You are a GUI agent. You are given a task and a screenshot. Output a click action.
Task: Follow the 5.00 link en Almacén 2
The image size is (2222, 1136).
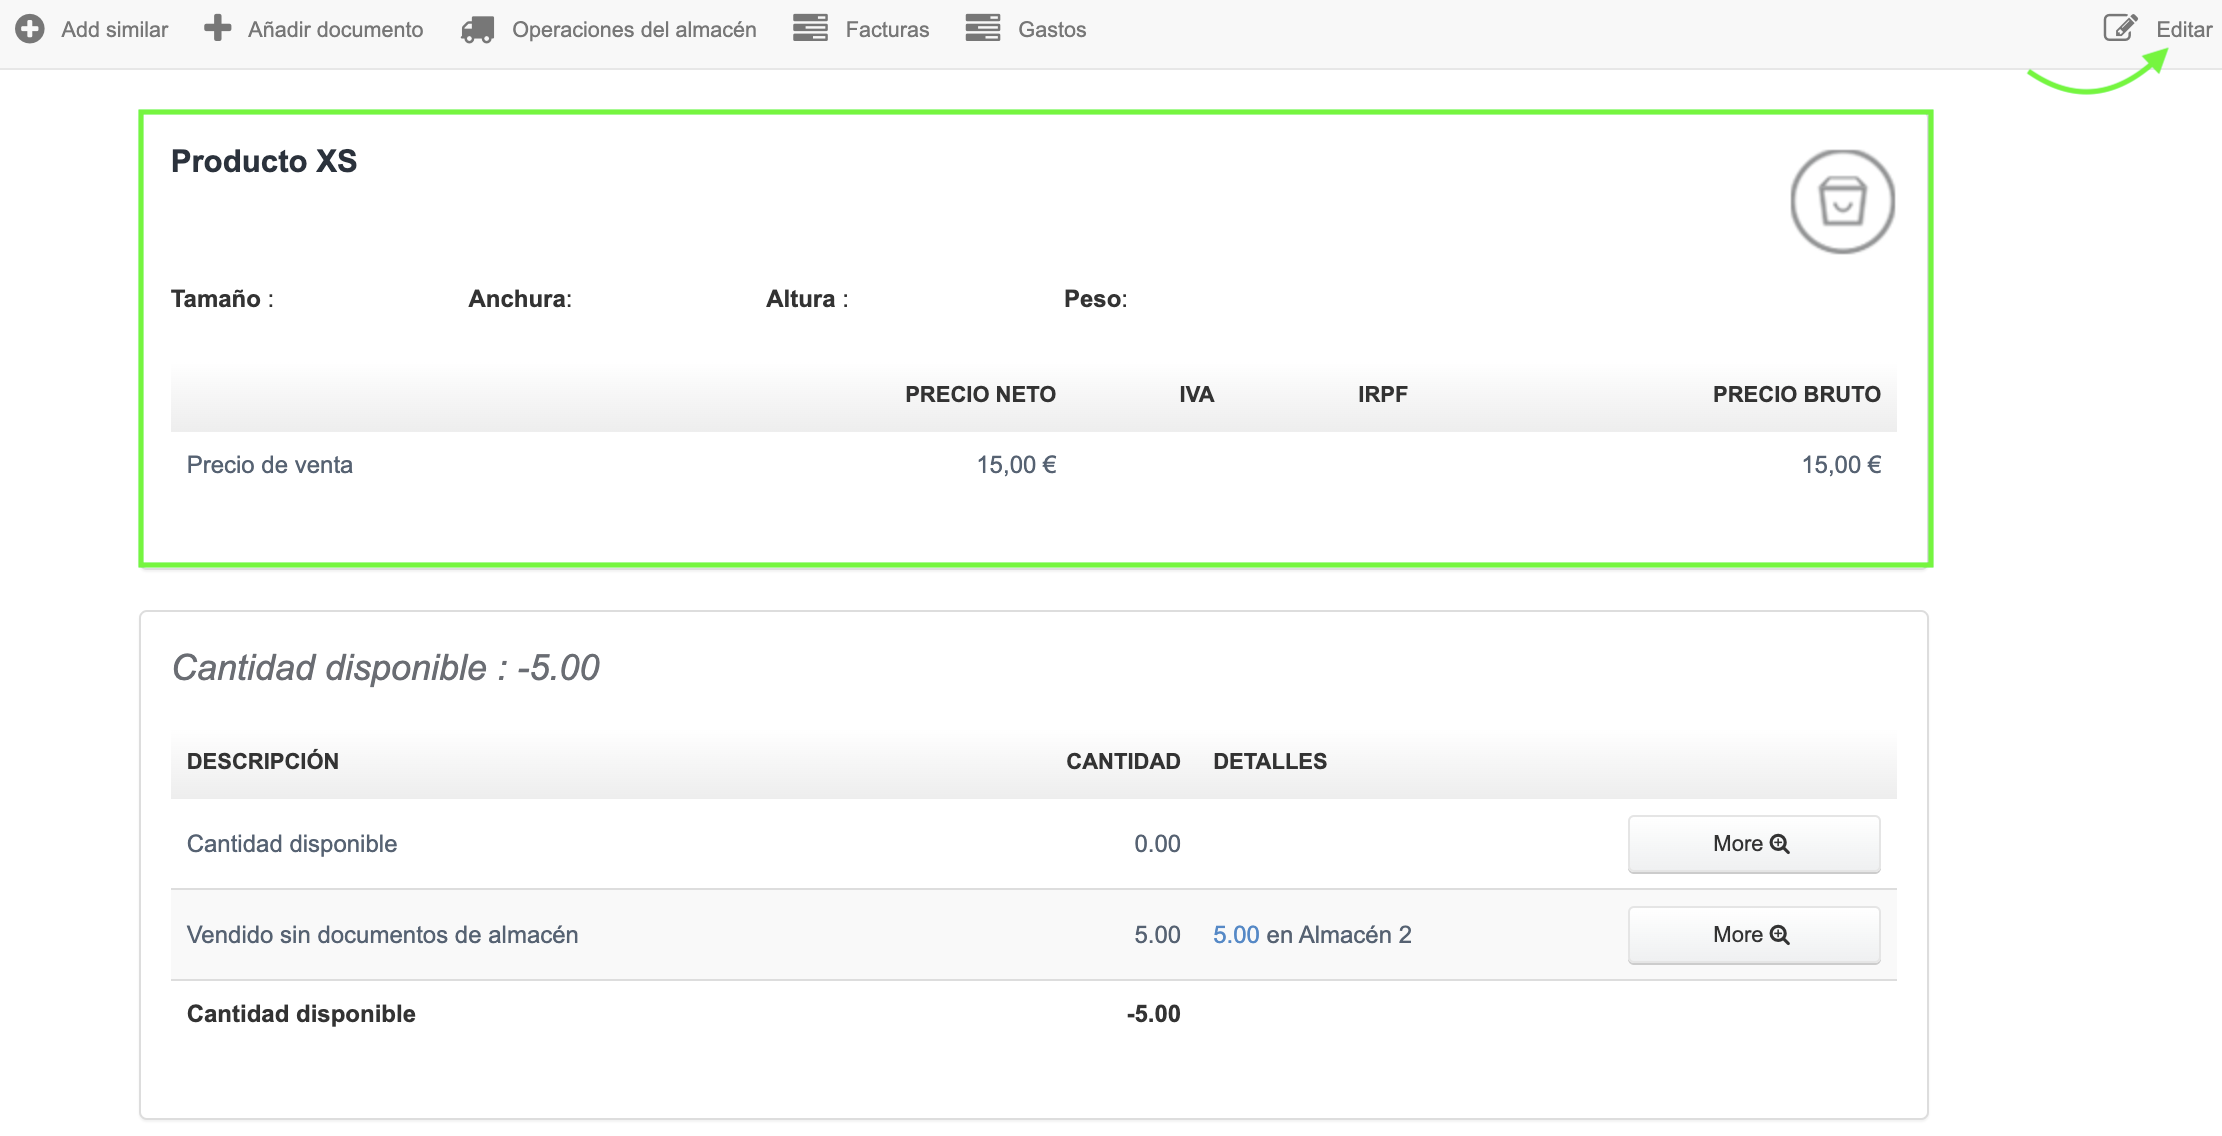pyautogui.click(x=1236, y=935)
